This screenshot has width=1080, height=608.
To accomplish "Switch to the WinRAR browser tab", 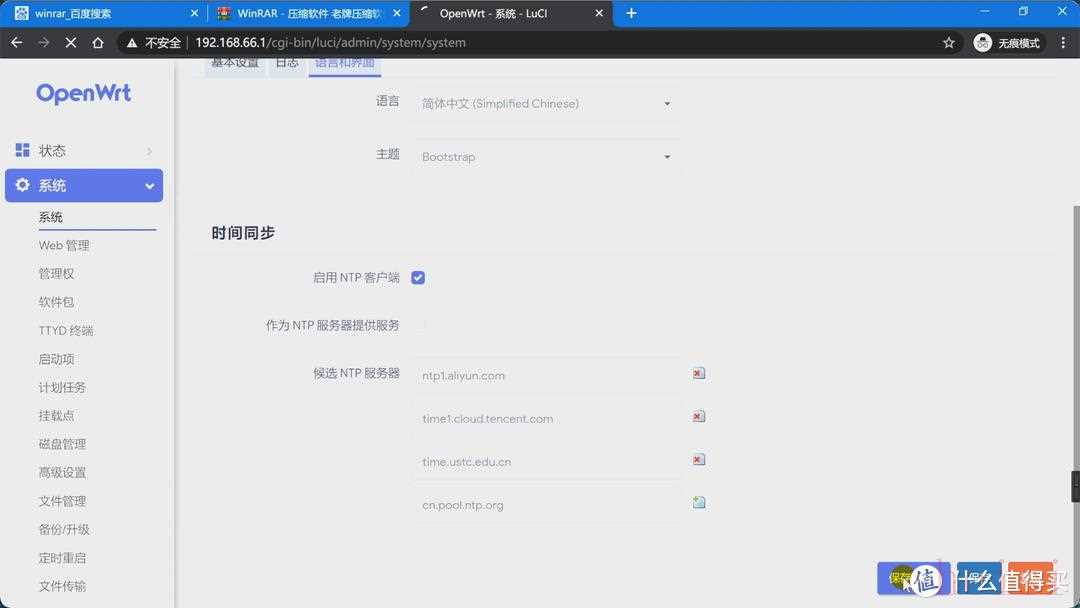I will [305, 13].
